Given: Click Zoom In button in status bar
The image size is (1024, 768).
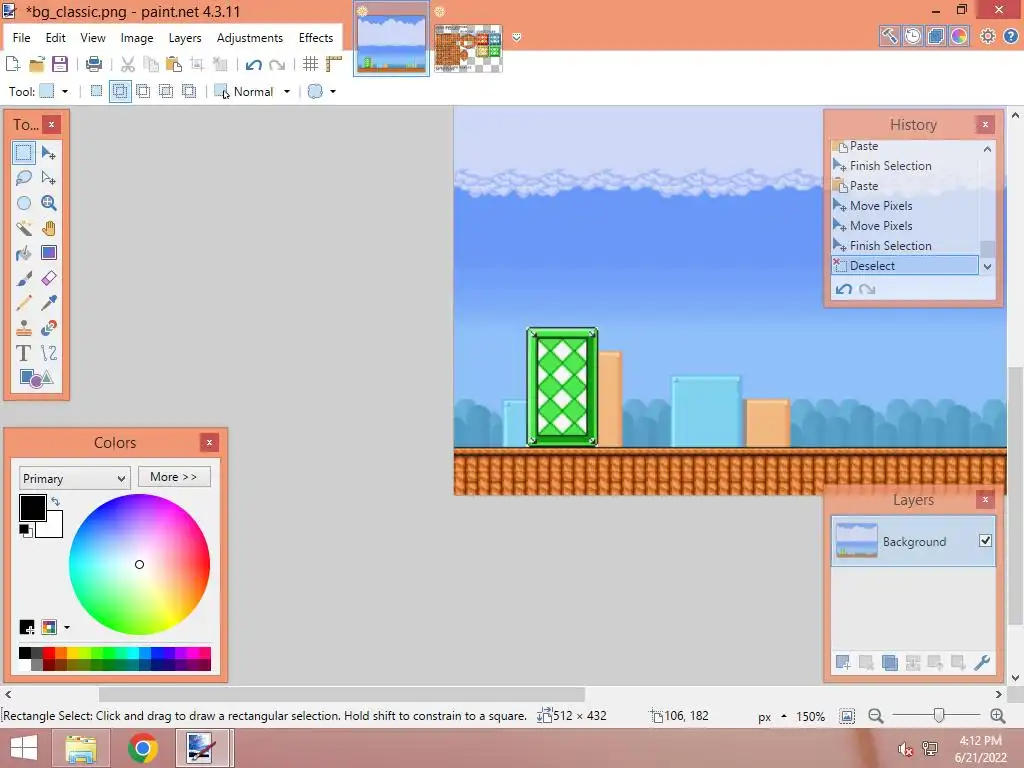Looking at the screenshot, I should 997,716.
